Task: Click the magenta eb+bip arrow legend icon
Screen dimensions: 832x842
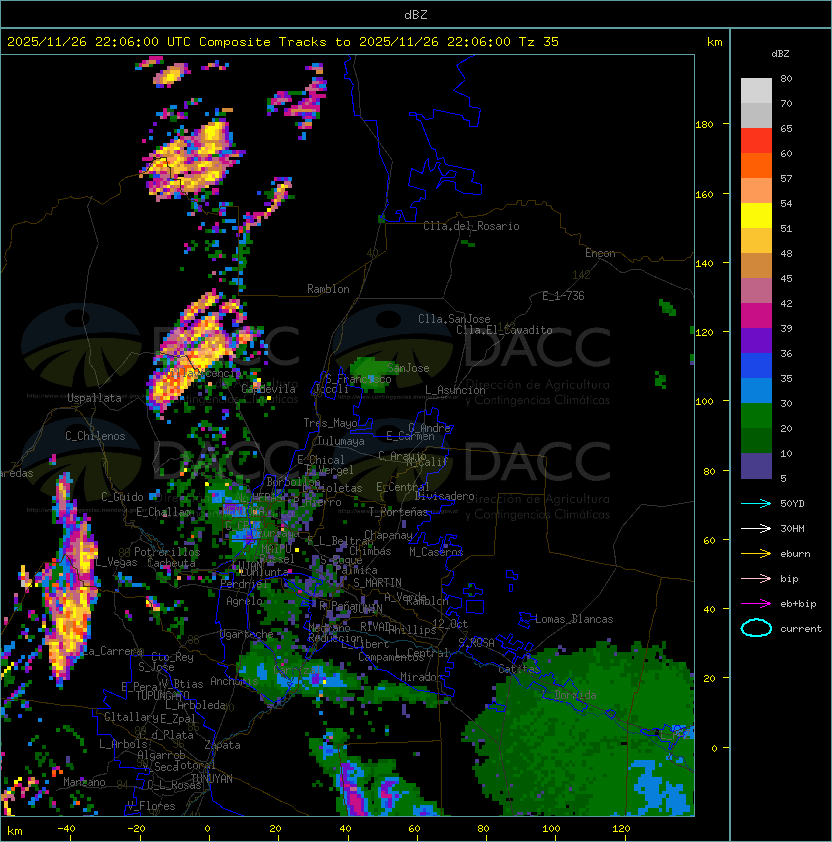Action: click(756, 604)
